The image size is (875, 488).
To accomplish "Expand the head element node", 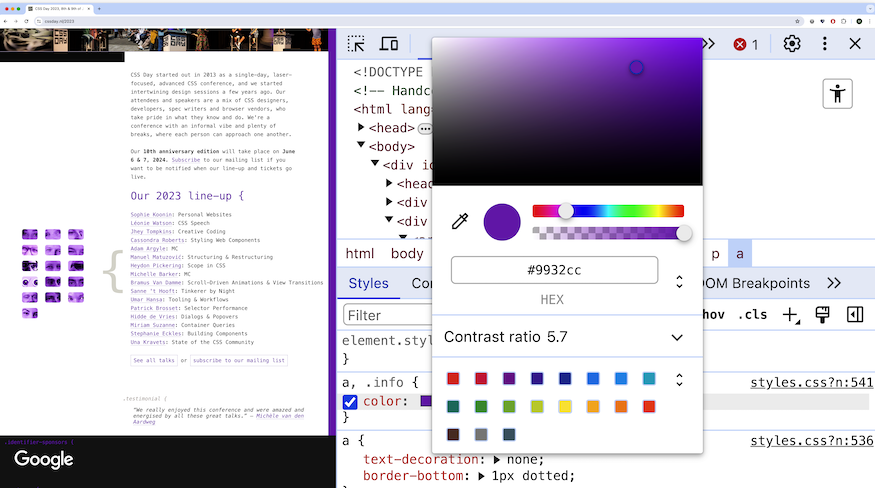I will pos(364,128).
